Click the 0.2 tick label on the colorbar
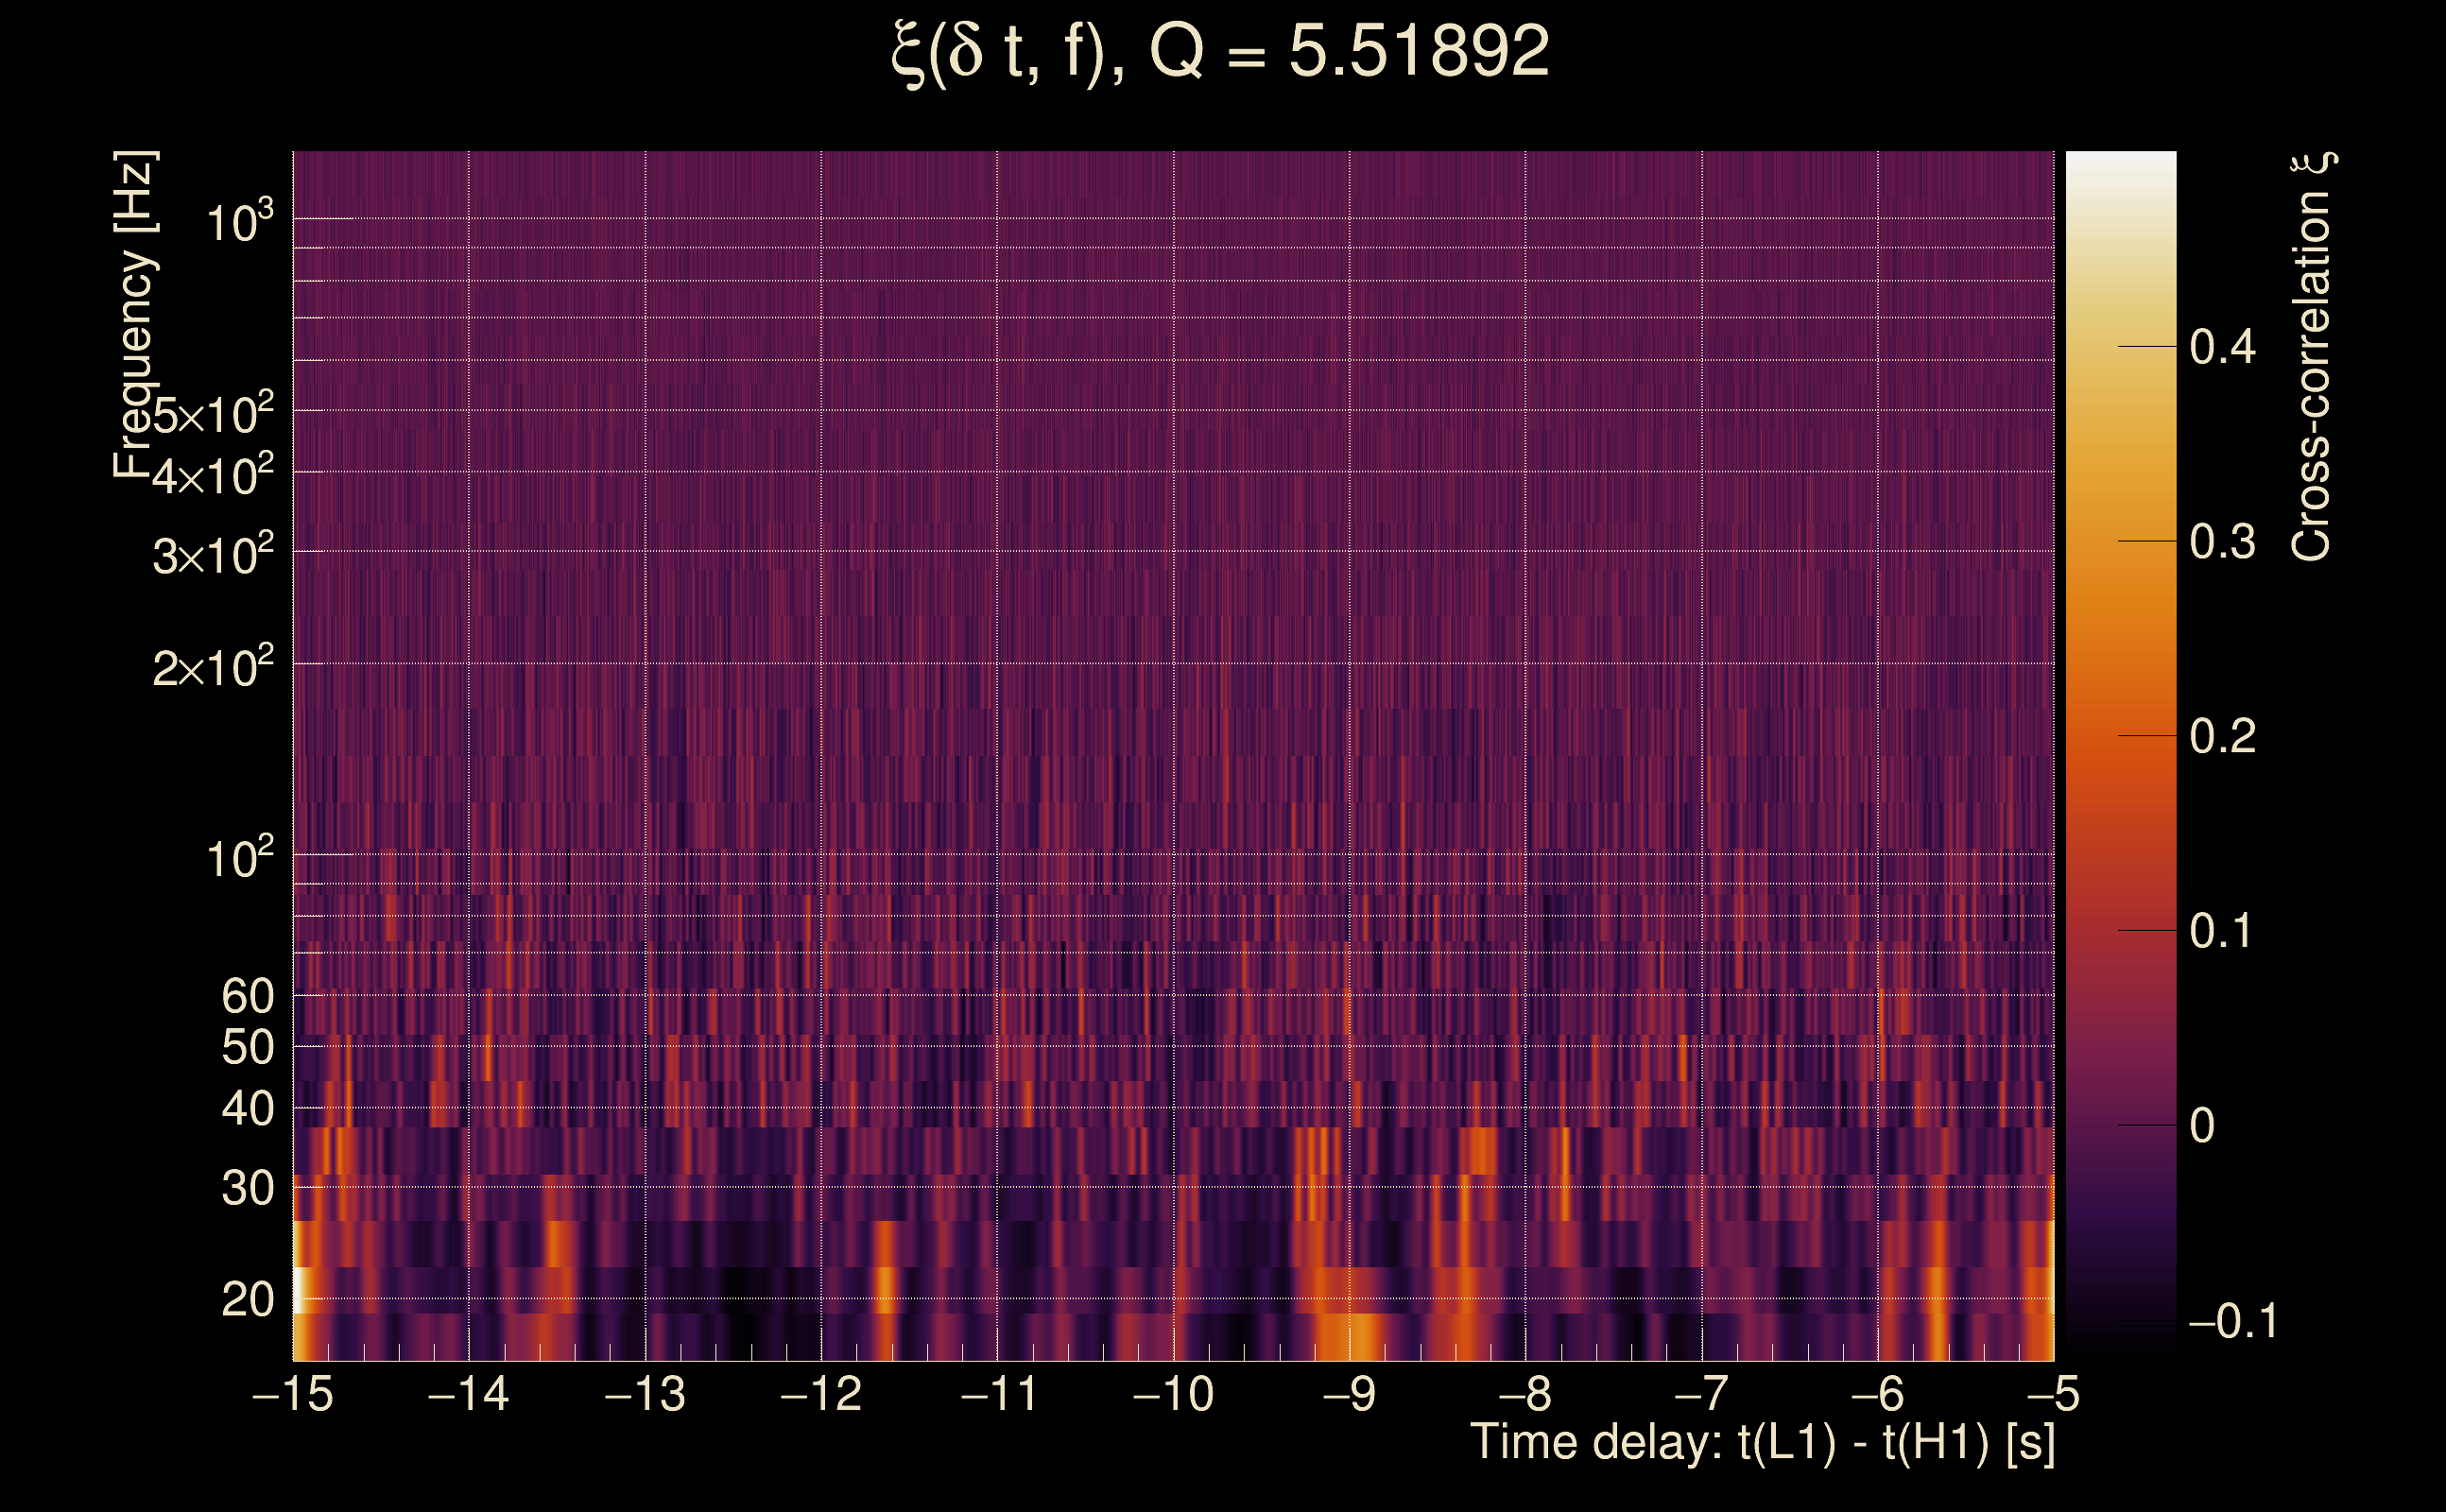 [2222, 737]
